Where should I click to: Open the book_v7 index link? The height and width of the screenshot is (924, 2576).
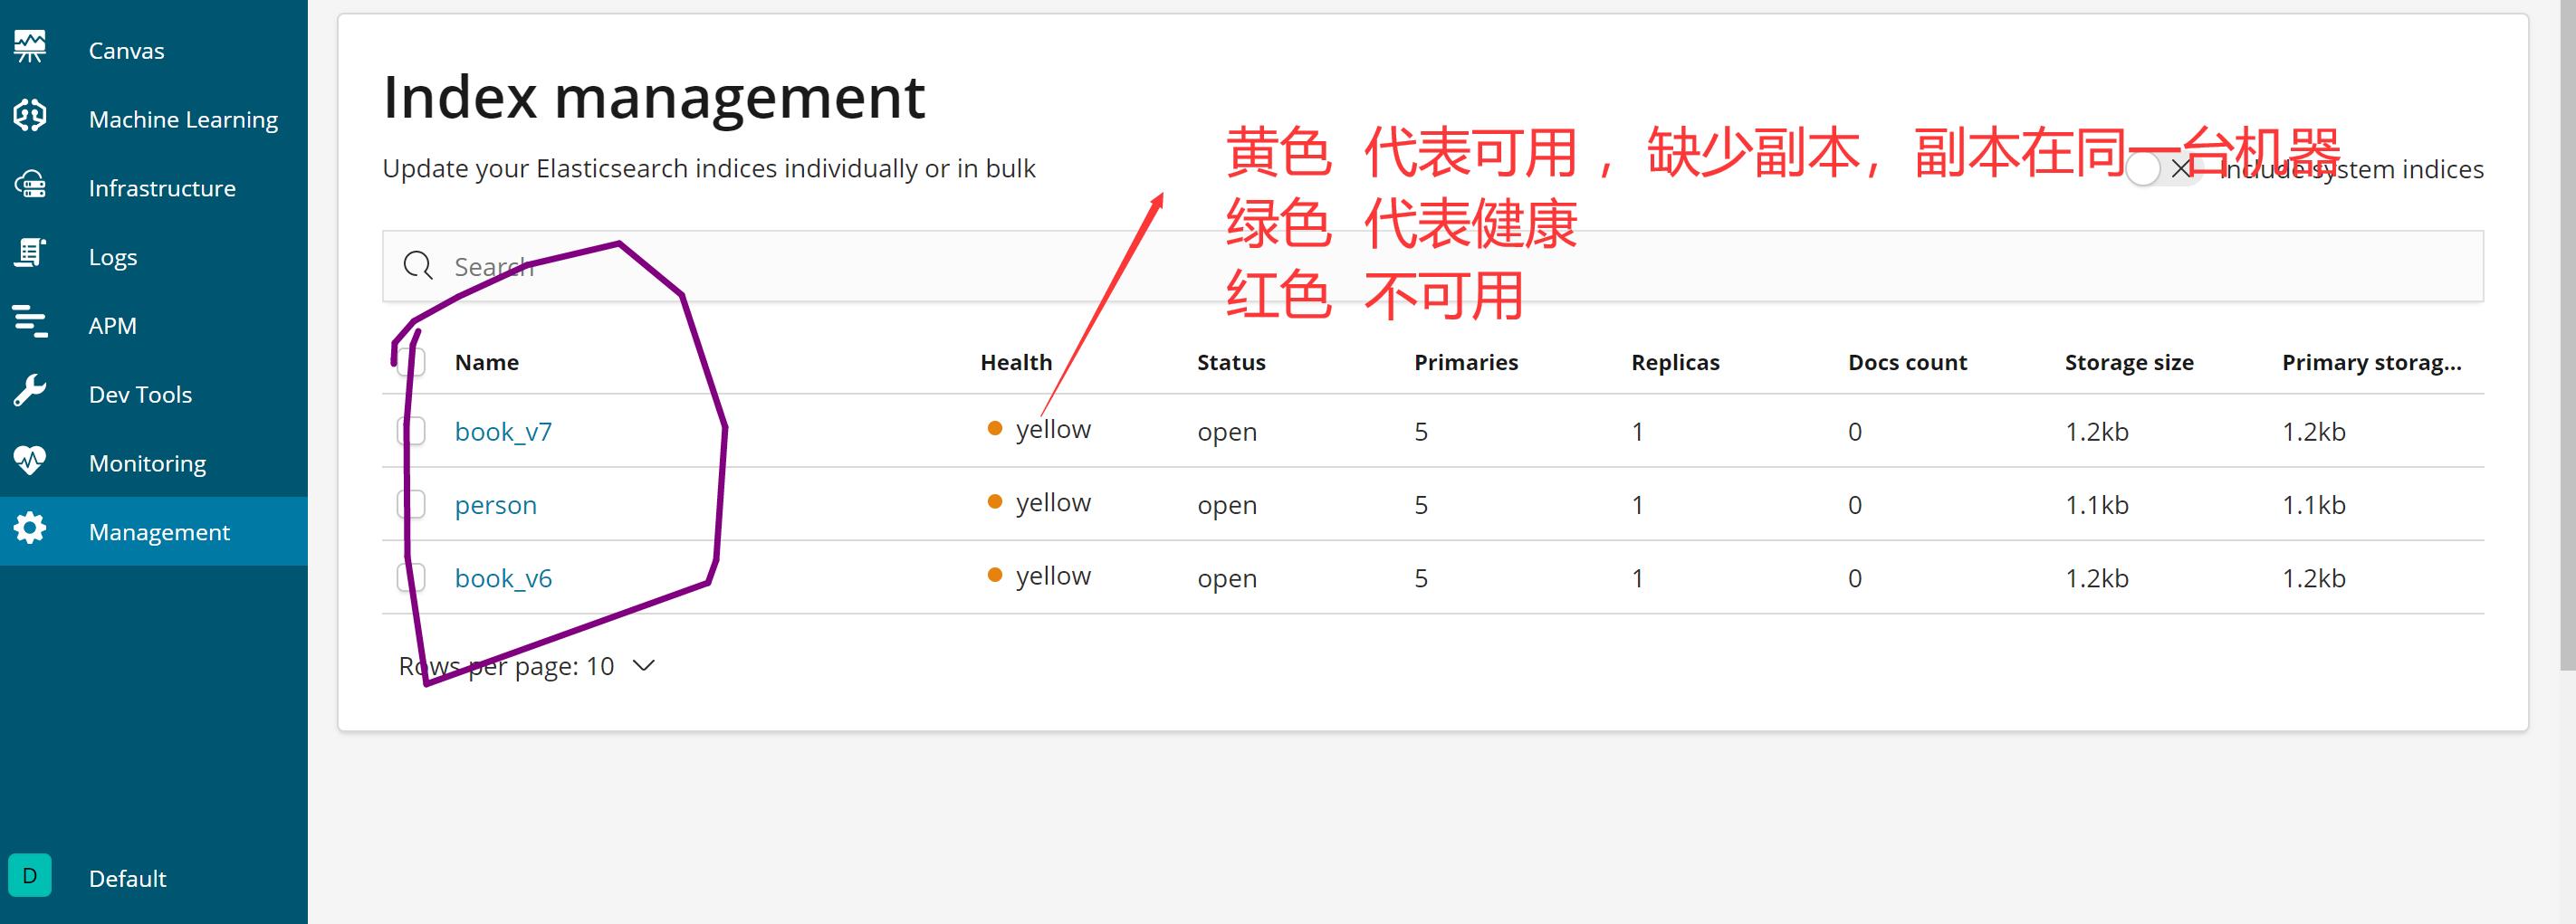click(x=503, y=432)
